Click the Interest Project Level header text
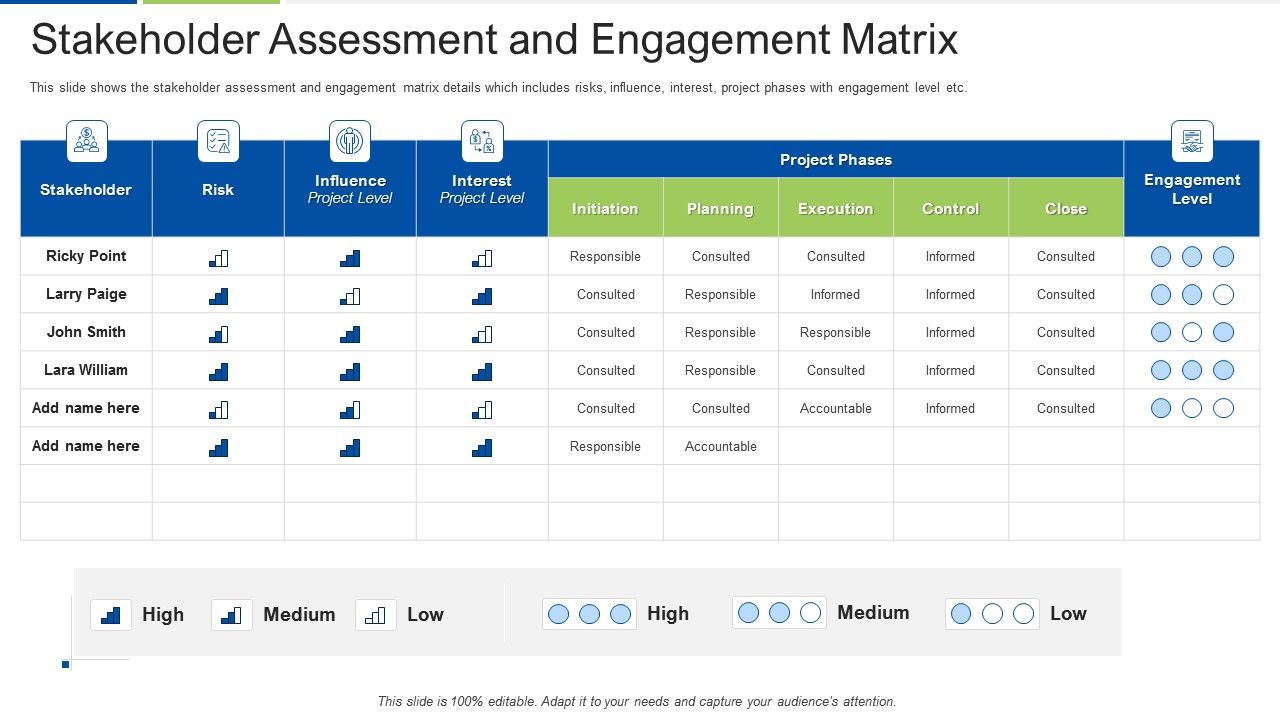This screenshot has width=1280, height=720. 482,189
